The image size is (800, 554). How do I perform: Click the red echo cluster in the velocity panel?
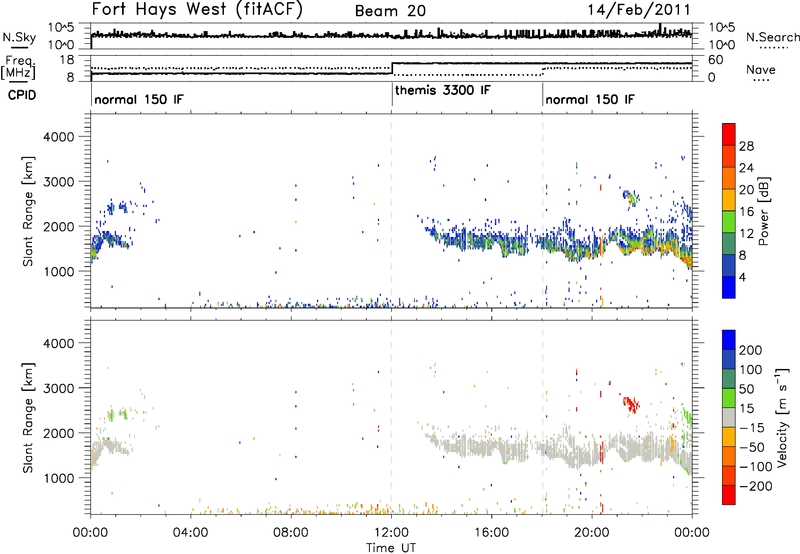(631, 404)
